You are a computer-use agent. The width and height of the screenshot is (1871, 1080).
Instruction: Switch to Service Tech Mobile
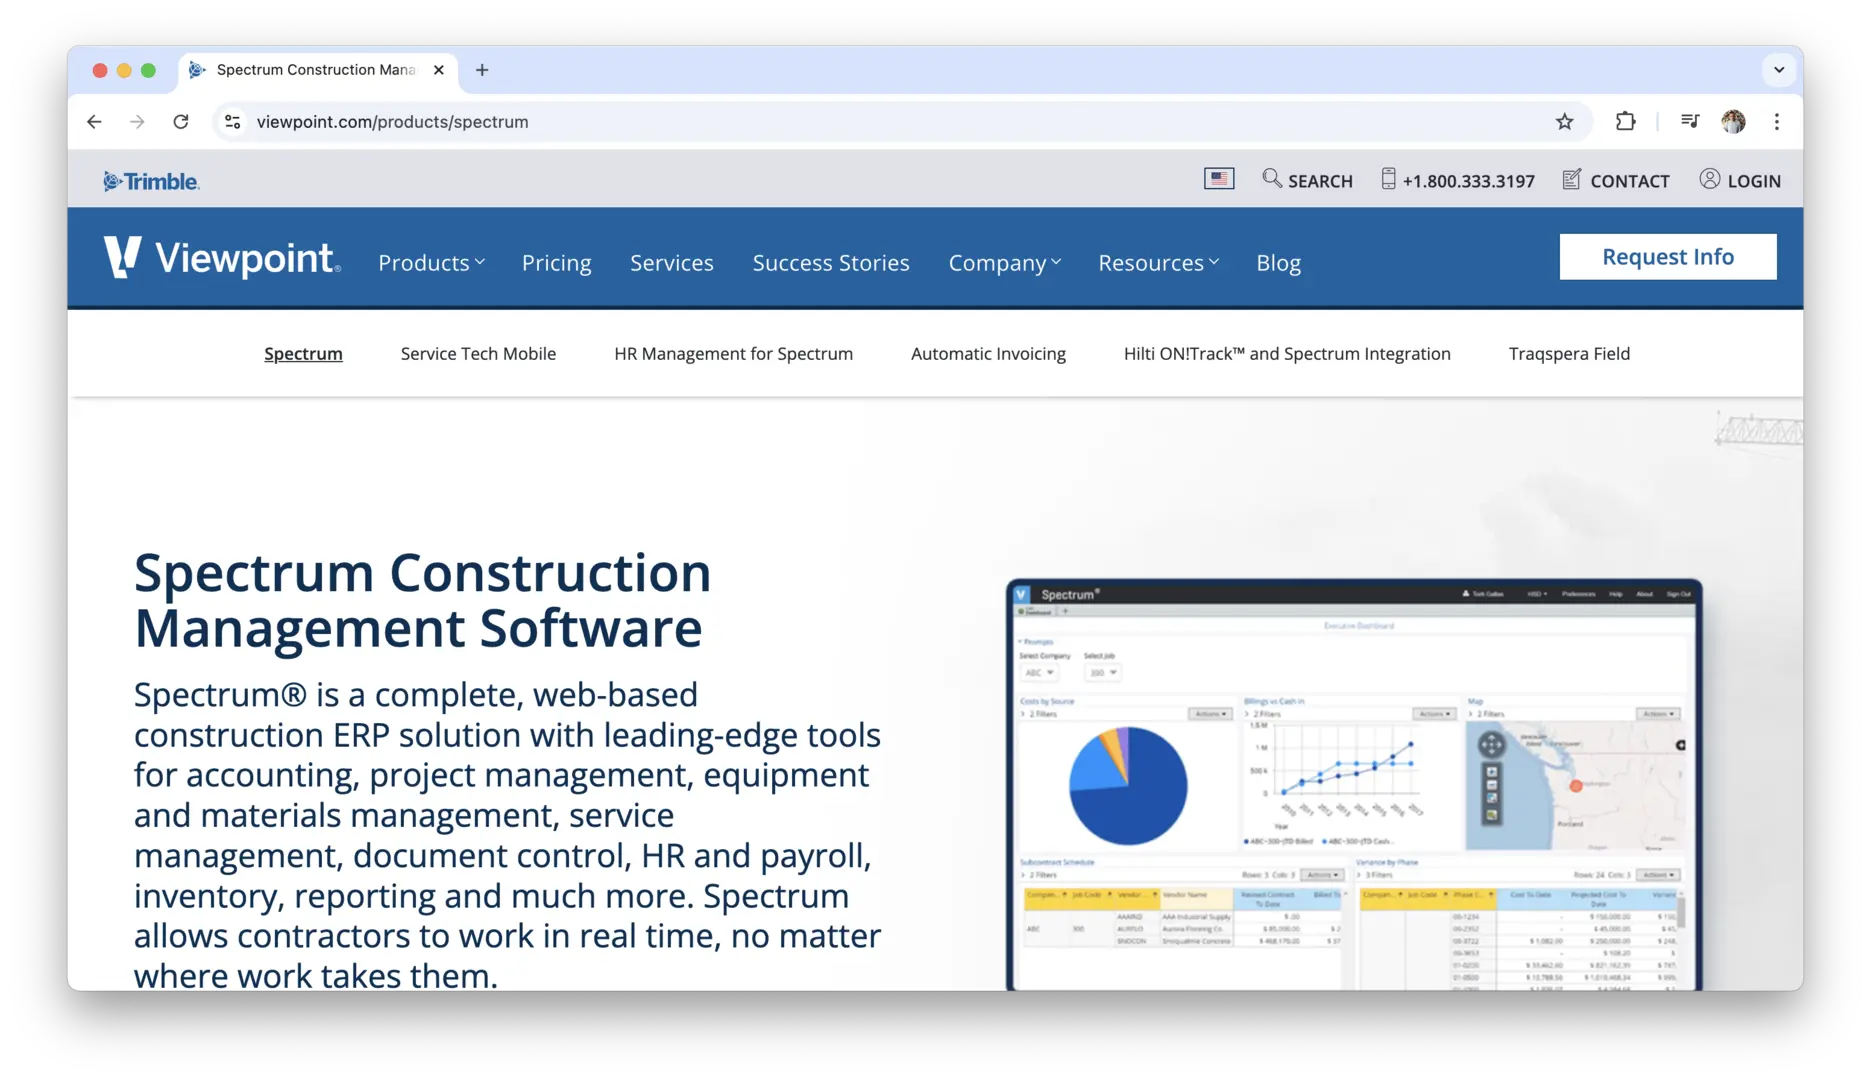(x=478, y=354)
